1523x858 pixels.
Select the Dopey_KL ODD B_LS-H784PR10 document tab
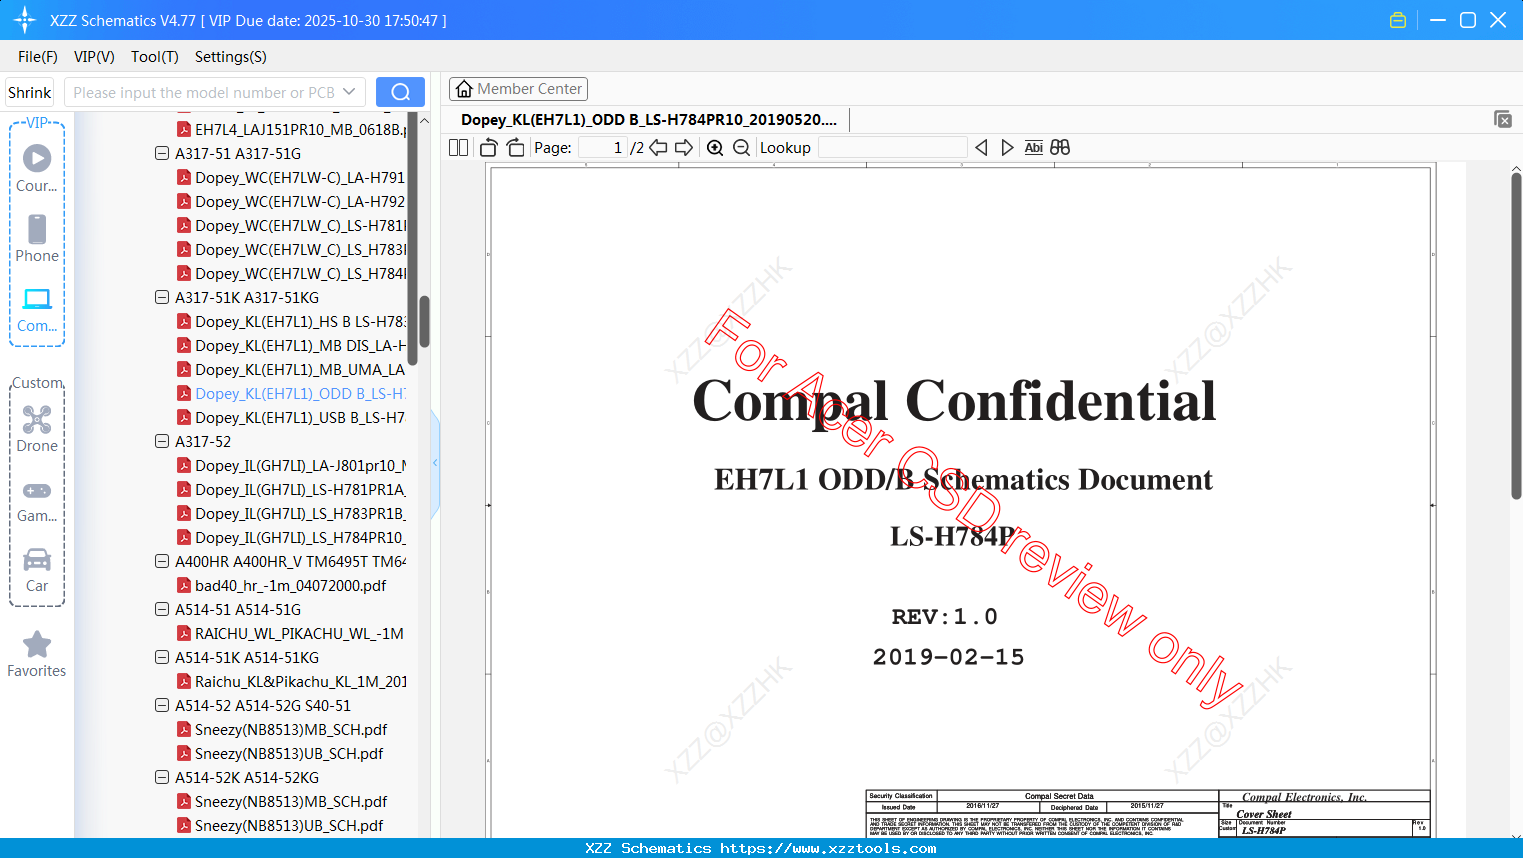pyautogui.click(x=649, y=120)
